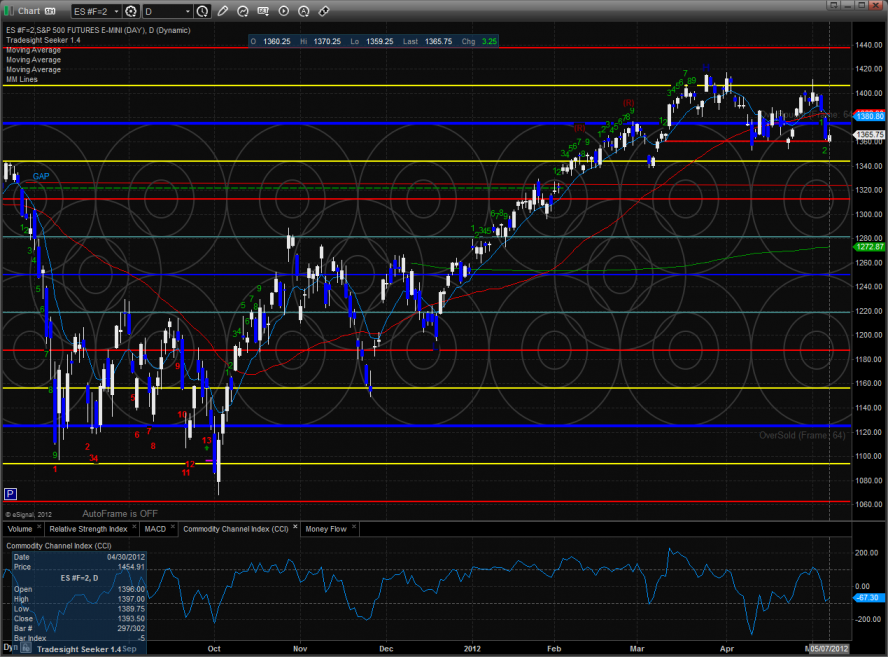The image size is (888, 657).
Task: Click the blue P icon on chart
Action: [10, 494]
